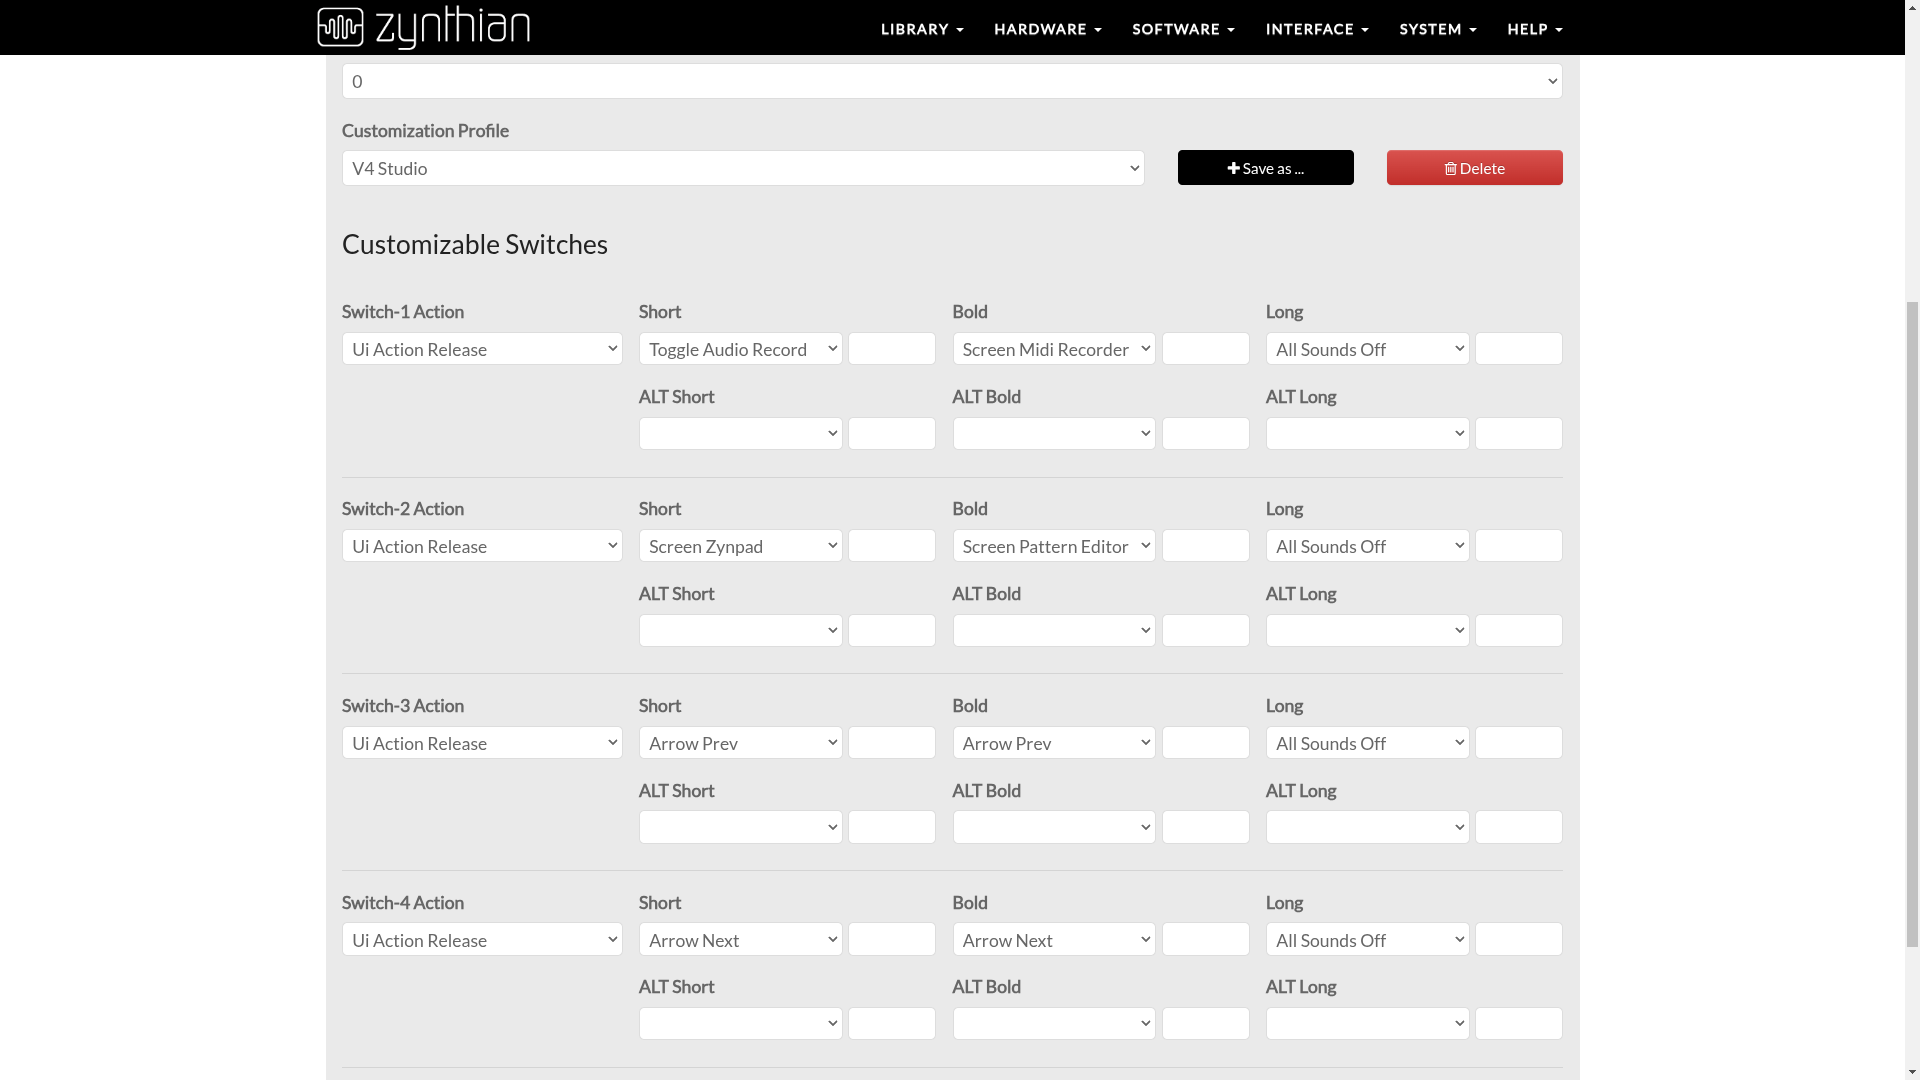Open Switch-2 ALT Bold dropdown
The image size is (1920, 1080).
click(x=1054, y=631)
